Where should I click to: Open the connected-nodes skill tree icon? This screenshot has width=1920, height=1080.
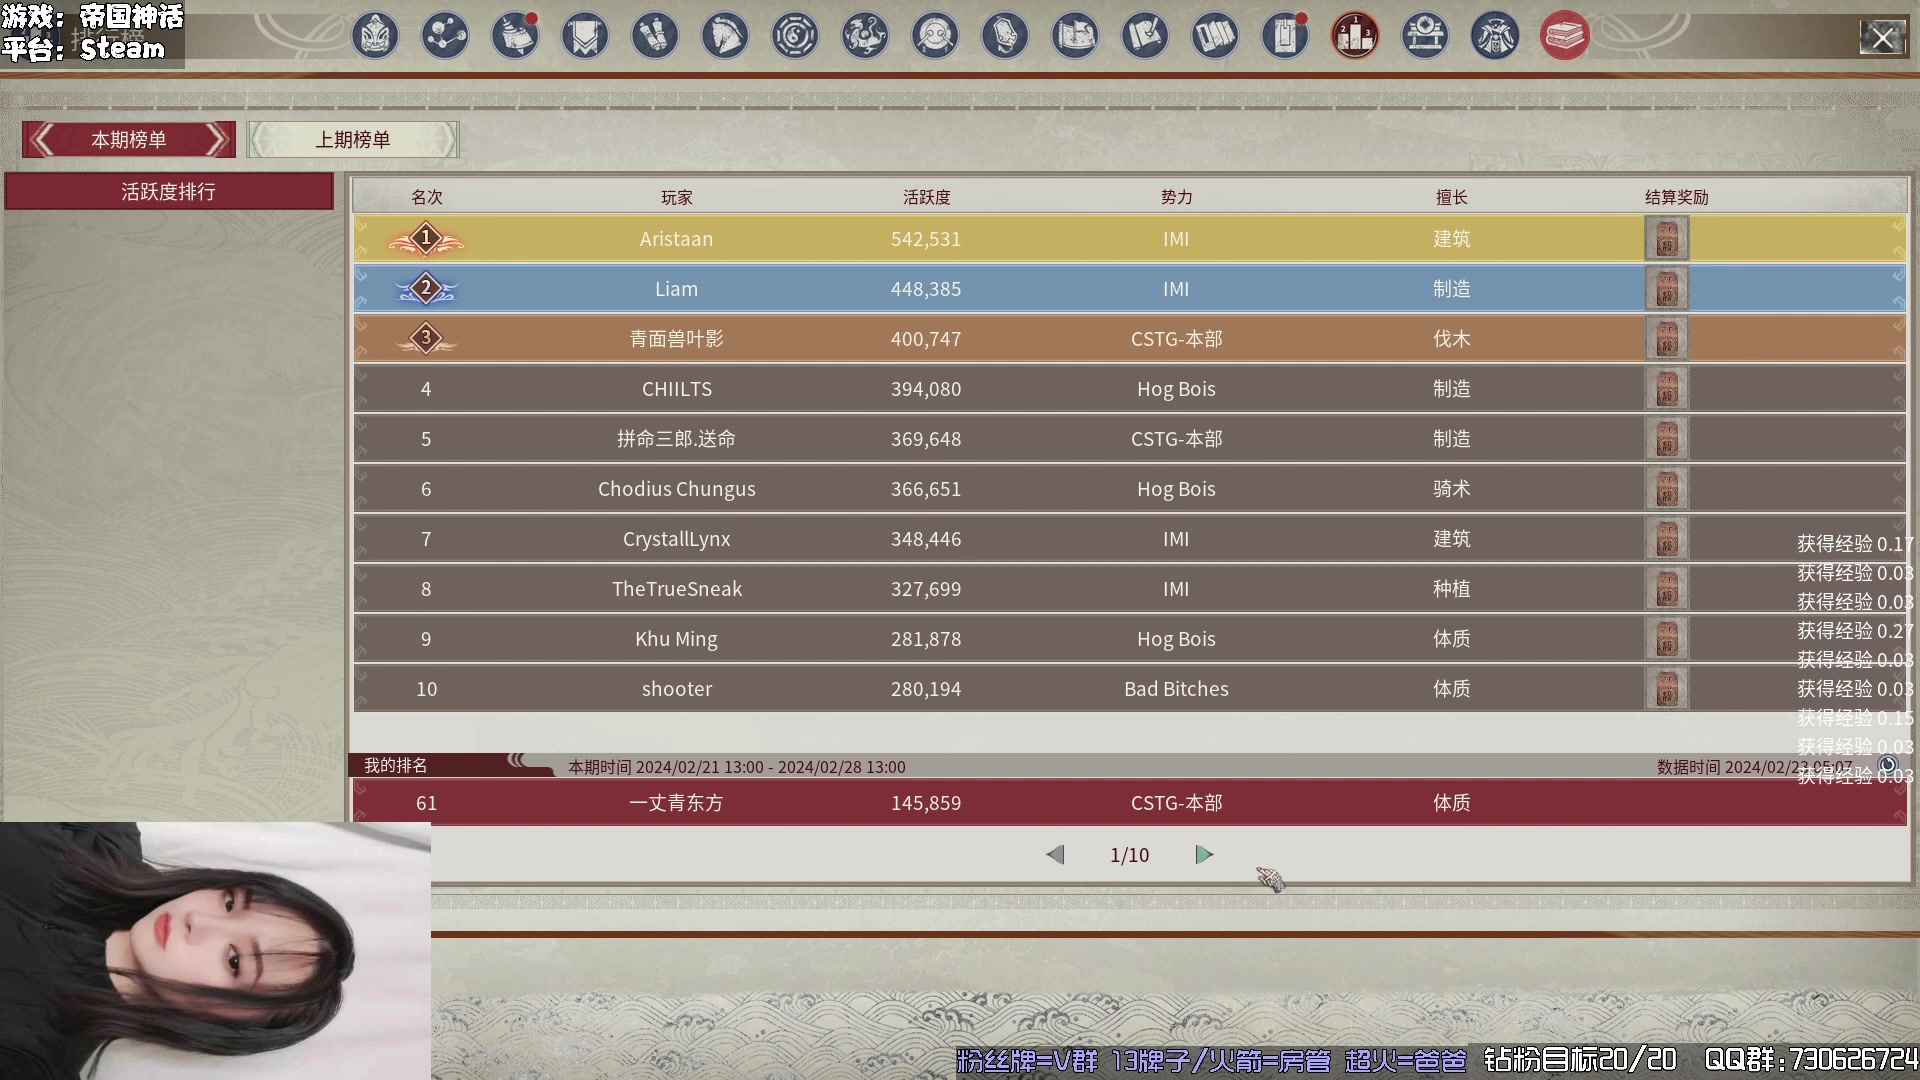pyautogui.click(x=445, y=36)
